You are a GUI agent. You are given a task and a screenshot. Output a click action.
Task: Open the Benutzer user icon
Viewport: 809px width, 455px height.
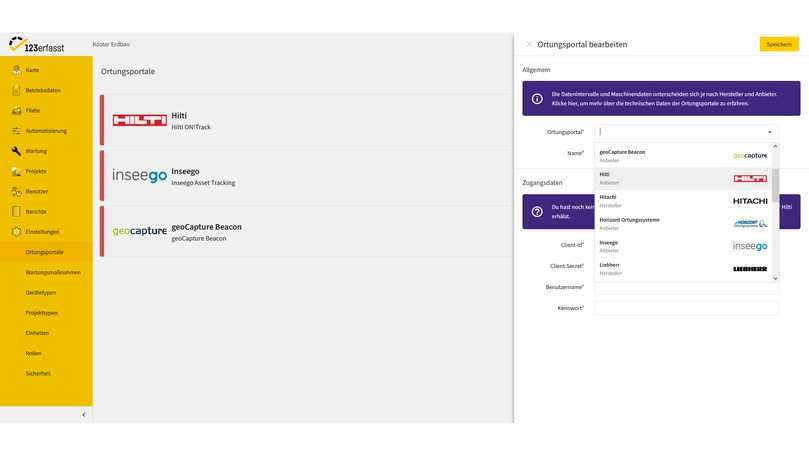coord(16,191)
